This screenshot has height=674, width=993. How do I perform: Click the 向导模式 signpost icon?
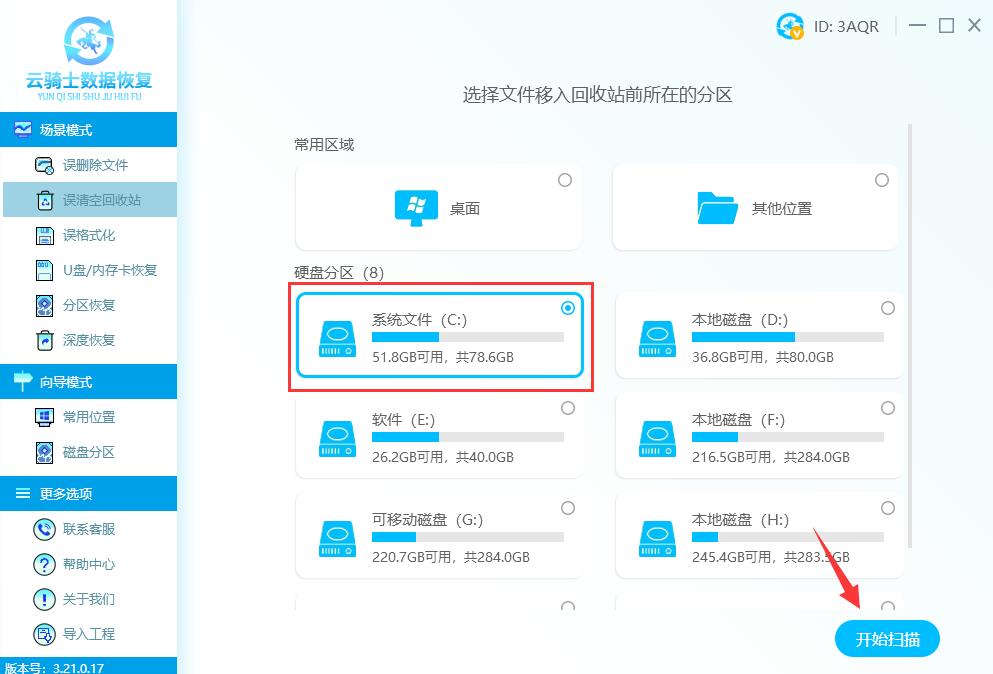[x=23, y=381]
